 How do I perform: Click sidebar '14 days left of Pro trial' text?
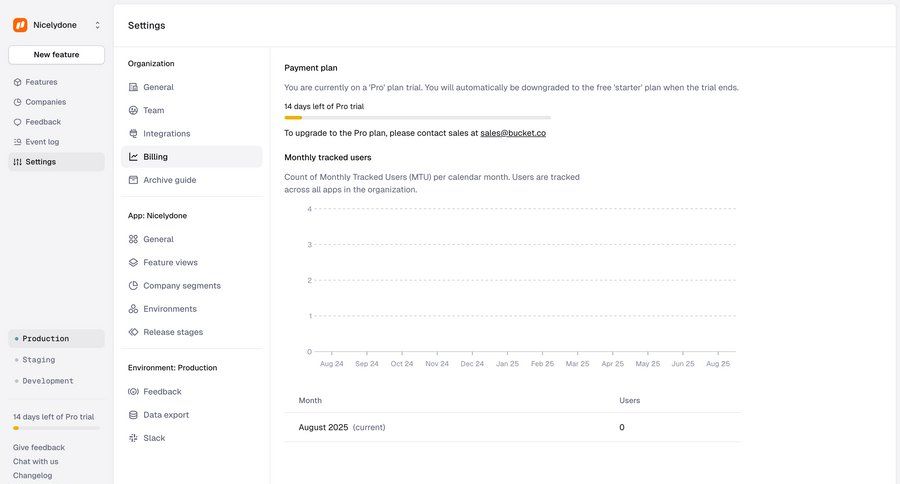click(x=53, y=417)
